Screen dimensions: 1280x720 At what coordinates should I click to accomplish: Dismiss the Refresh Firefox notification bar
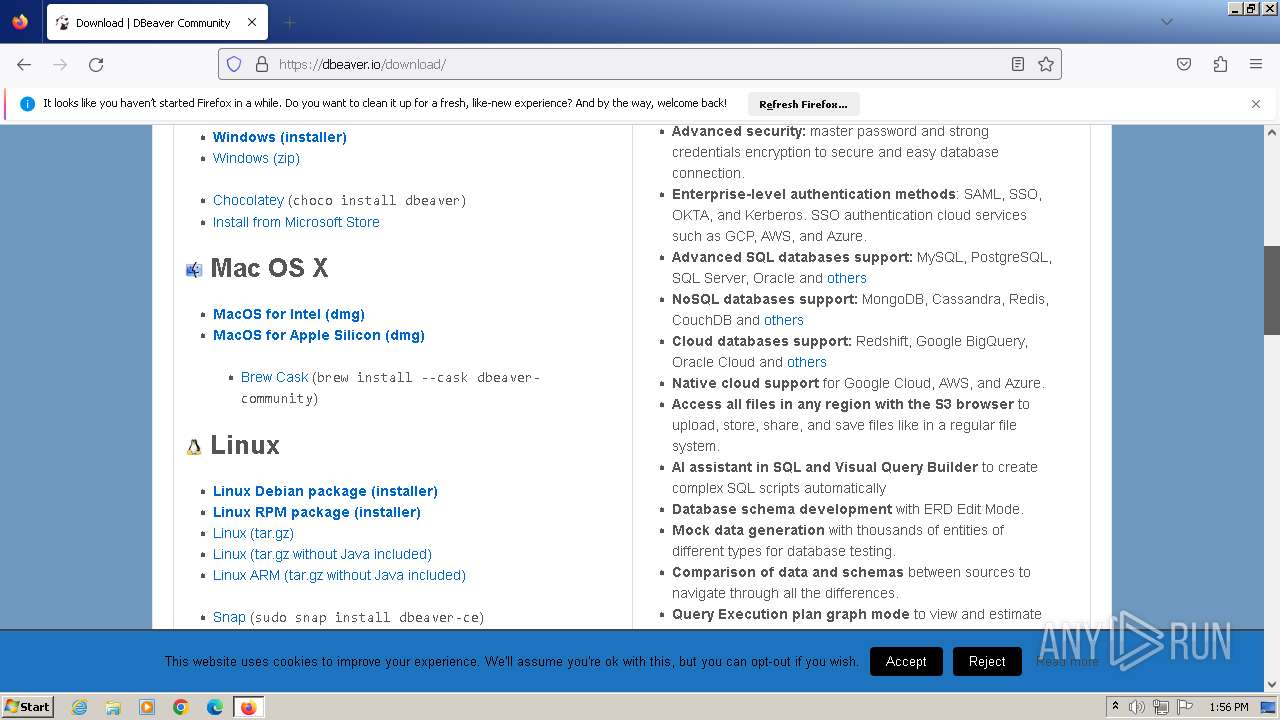pos(1256,104)
